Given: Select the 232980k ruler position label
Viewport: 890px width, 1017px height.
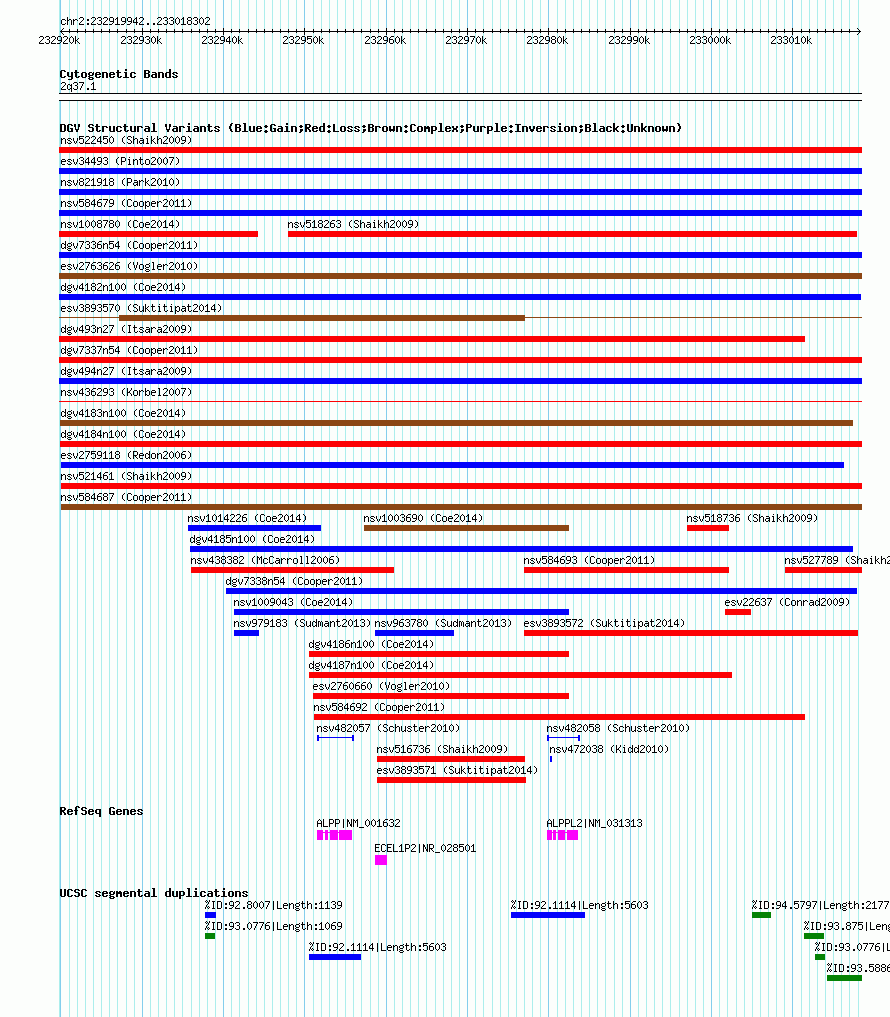Looking at the screenshot, I should click(547, 40).
